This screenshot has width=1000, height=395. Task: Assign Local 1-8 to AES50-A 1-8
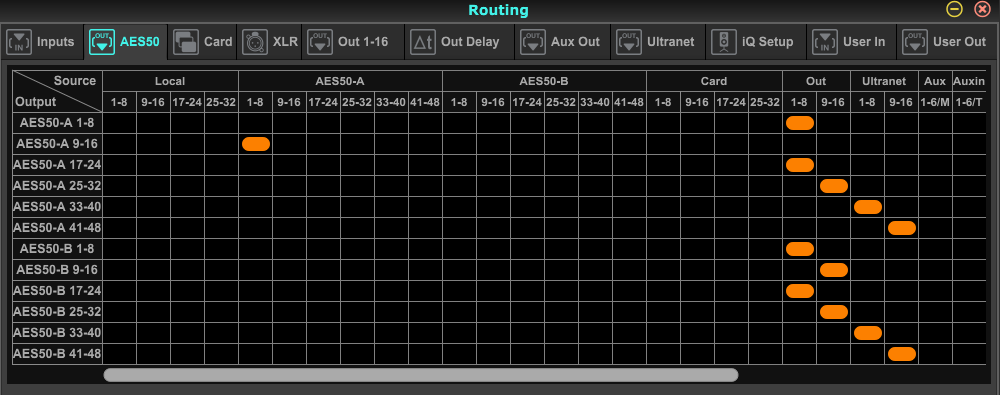(119, 123)
